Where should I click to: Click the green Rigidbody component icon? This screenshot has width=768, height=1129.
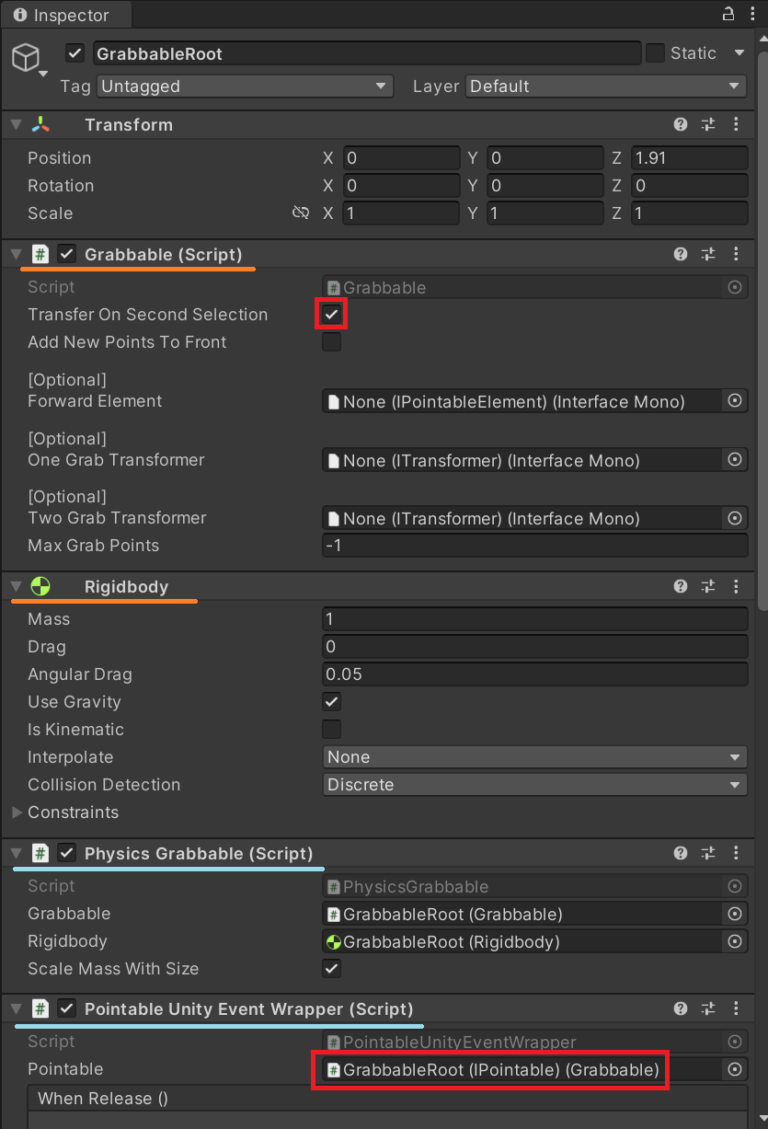40,587
